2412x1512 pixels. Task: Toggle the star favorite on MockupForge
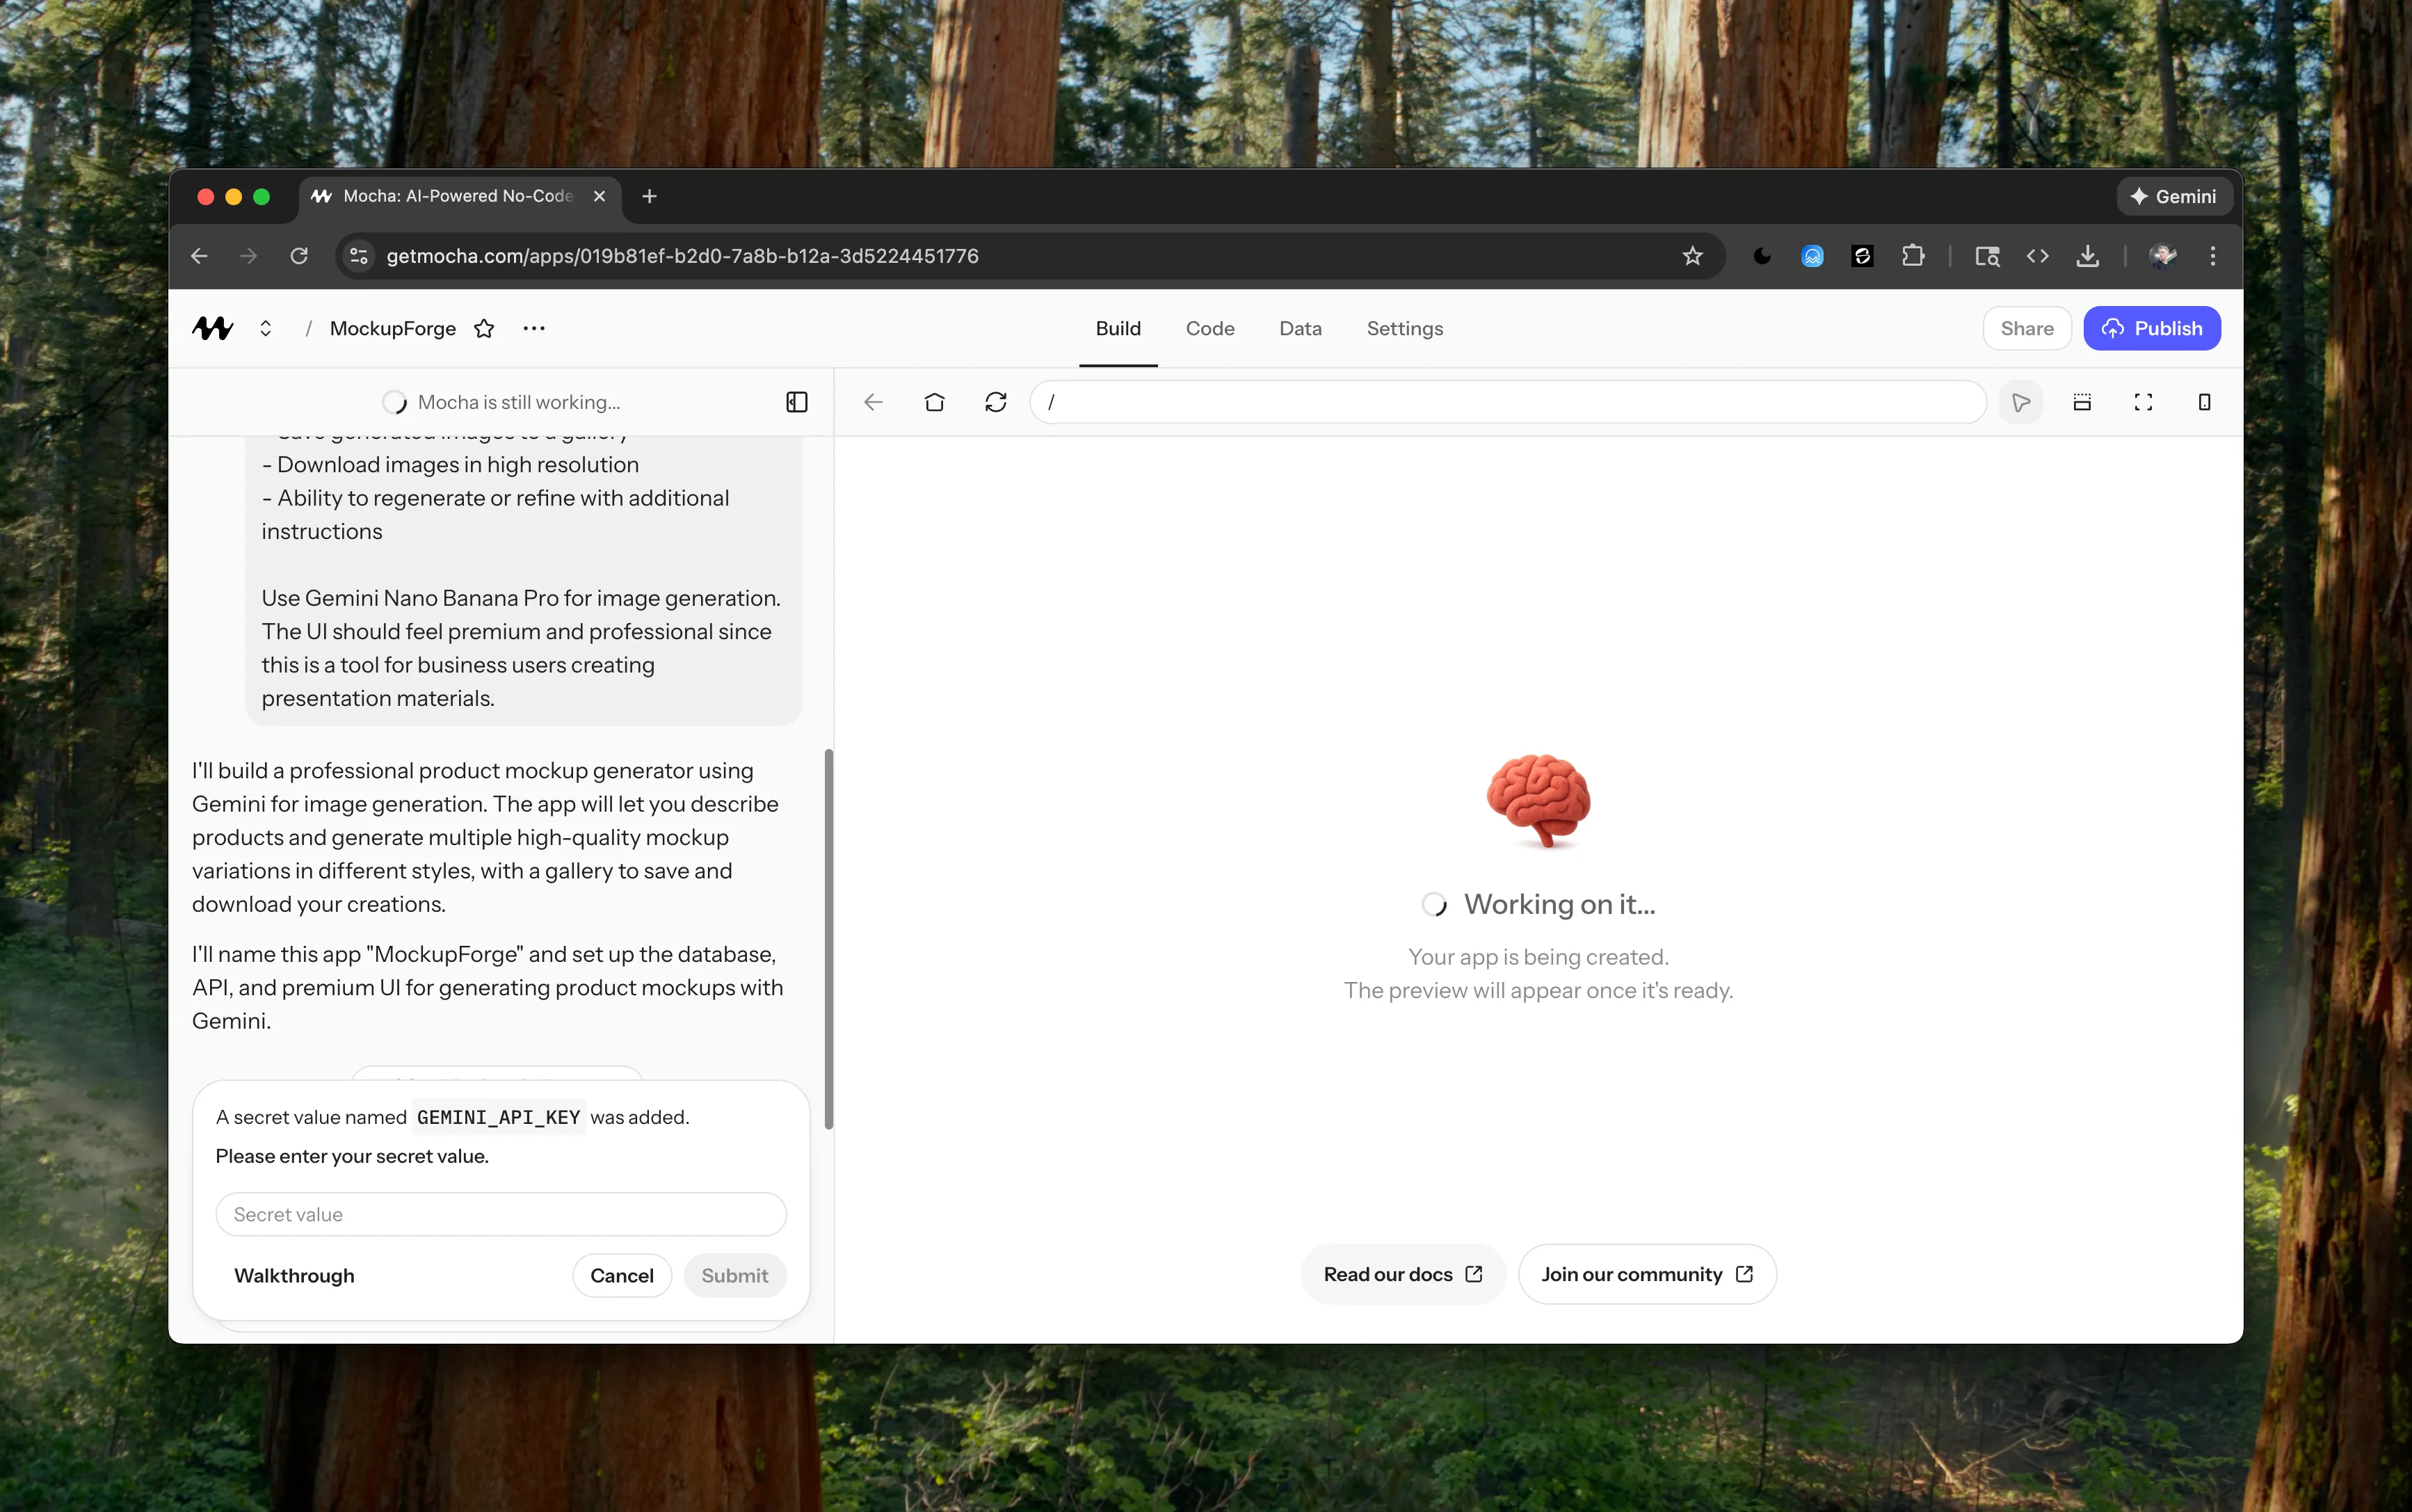coord(484,328)
